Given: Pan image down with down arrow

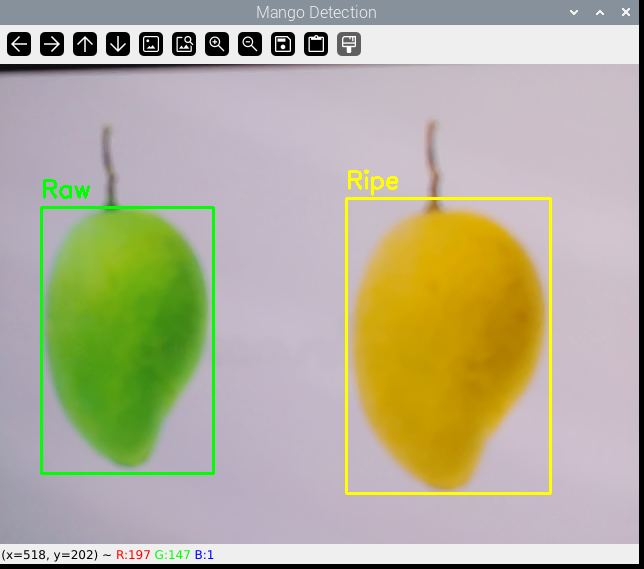Looking at the screenshot, I should [118, 44].
